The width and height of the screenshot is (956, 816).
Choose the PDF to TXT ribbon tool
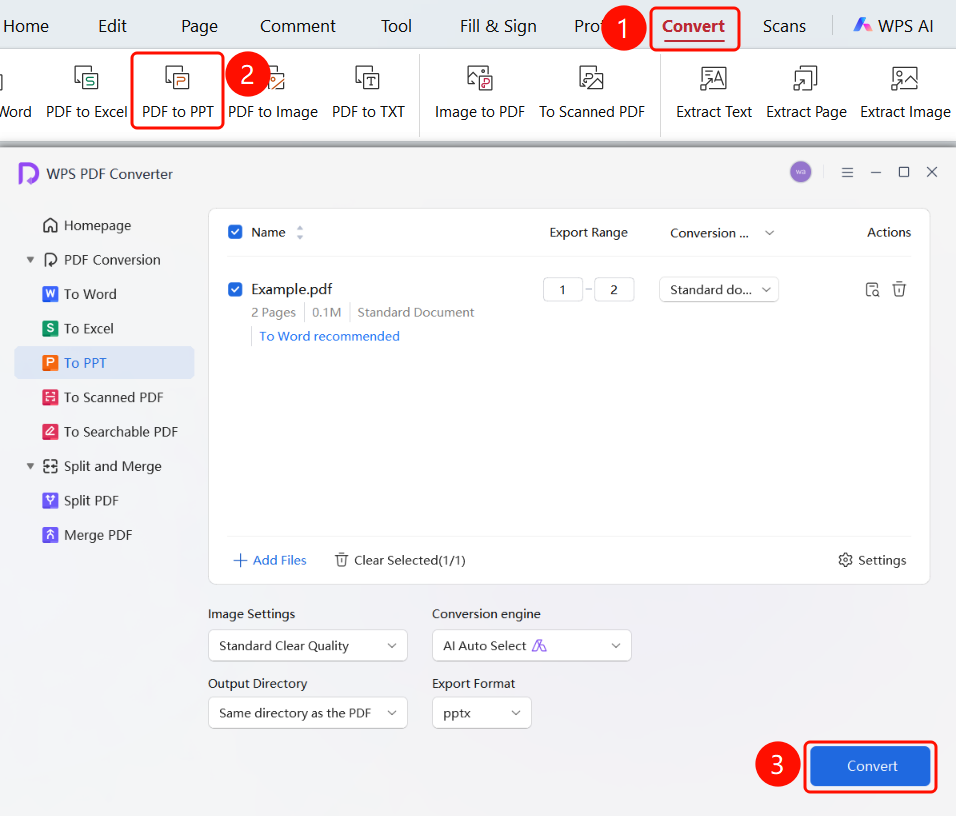pyautogui.click(x=368, y=91)
